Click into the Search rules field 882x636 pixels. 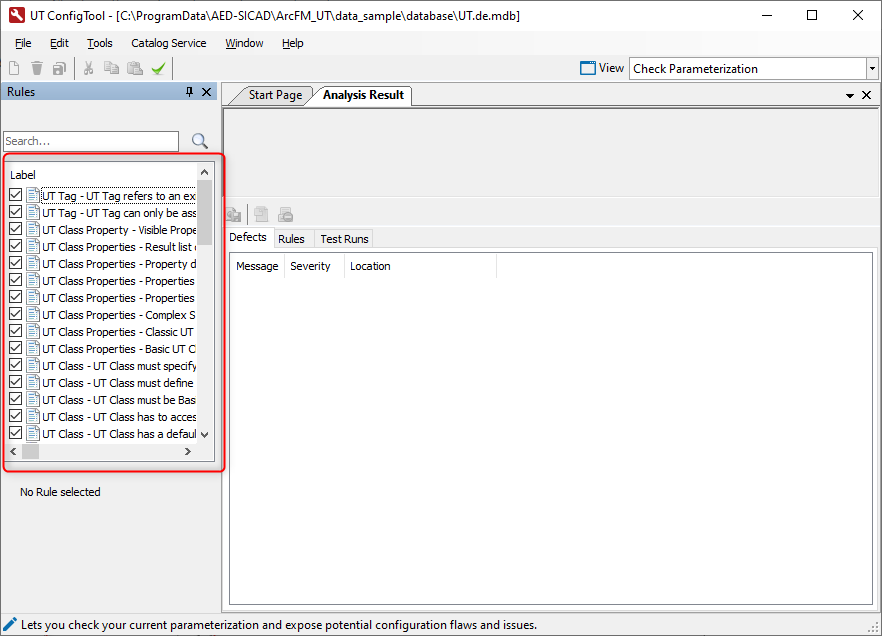91,141
